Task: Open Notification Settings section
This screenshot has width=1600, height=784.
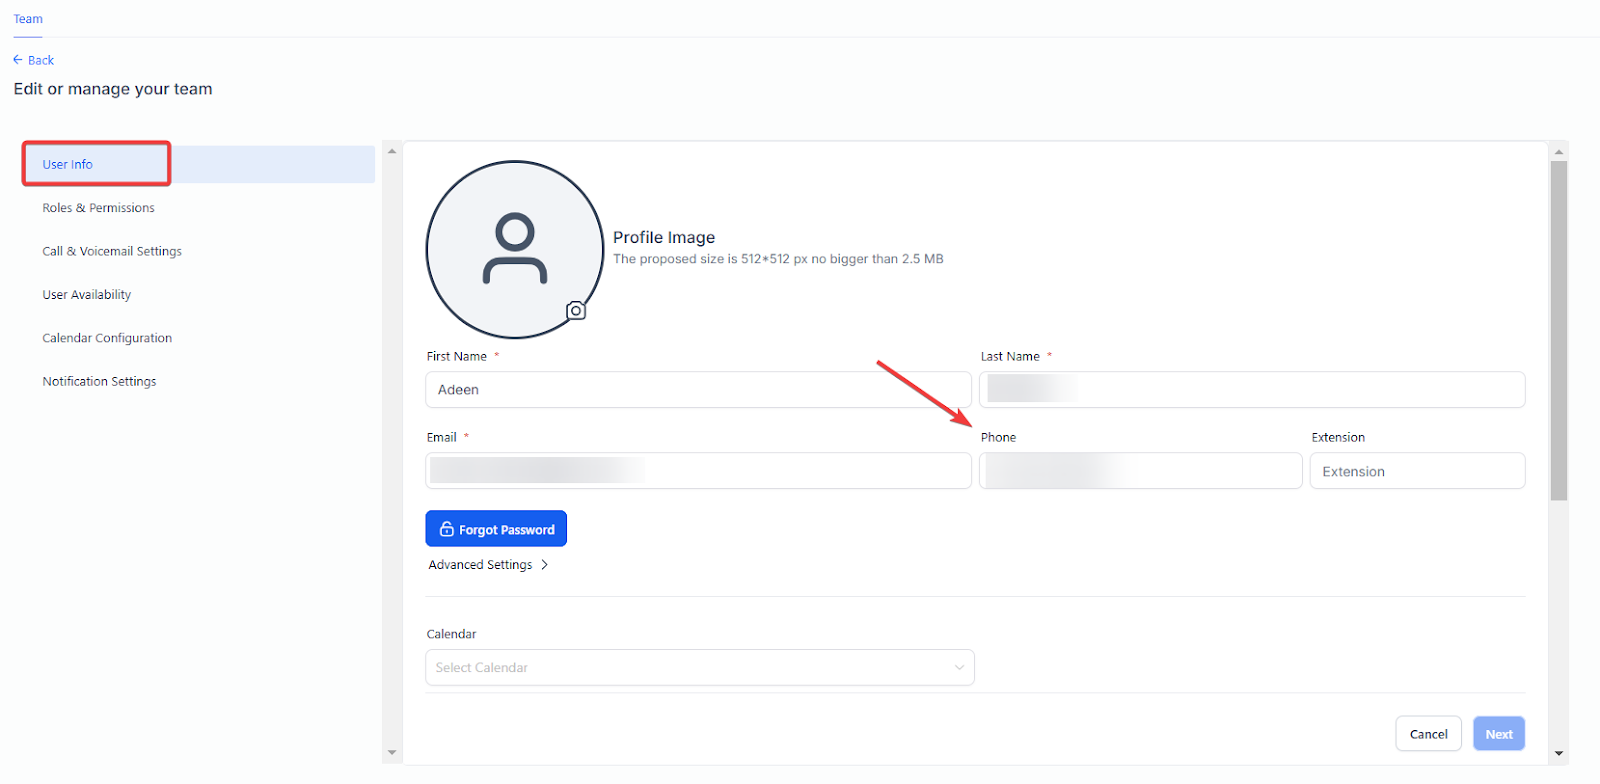Action: click(99, 381)
